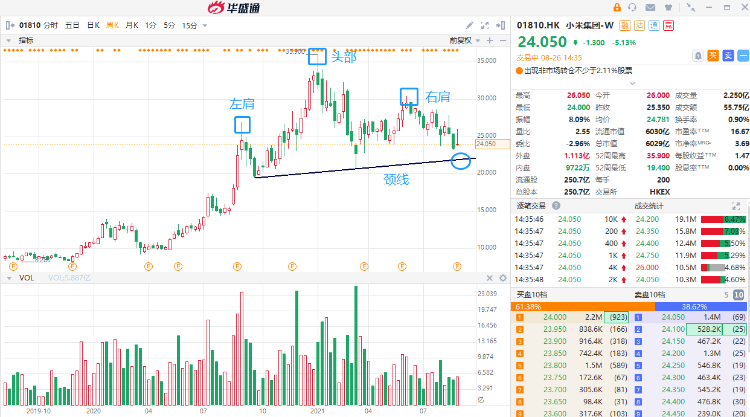Screen dimensions: 750x417
Task: Expand the notice chevron below announcement
Action: pos(632,83)
